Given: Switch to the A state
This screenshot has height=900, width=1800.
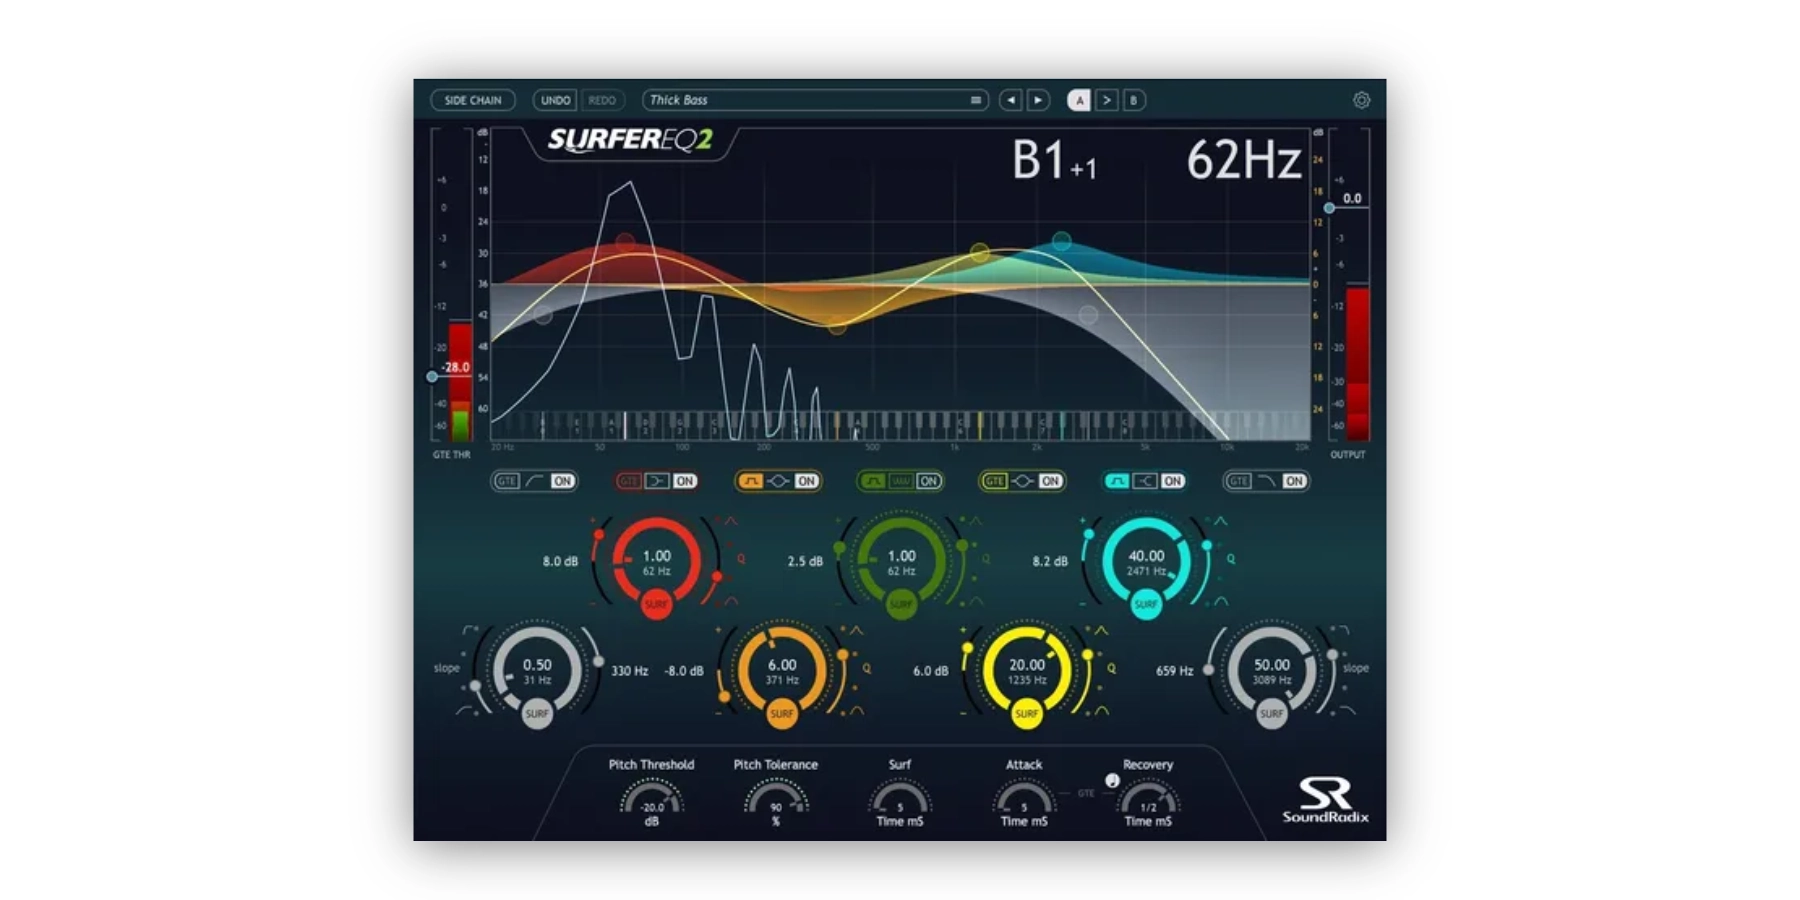Looking at the screenshot, I should click(x=1079, y=100).
